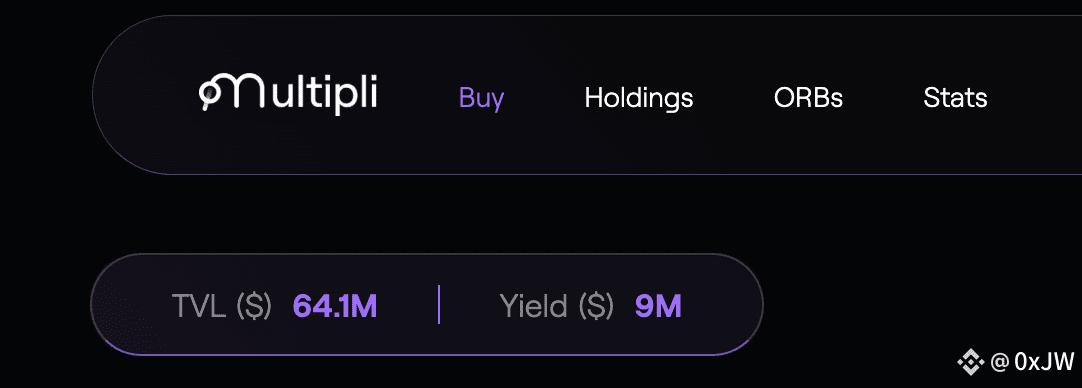Click the 64.1M TVL value
Screen dimensions: 1082x388
point(335,306)
